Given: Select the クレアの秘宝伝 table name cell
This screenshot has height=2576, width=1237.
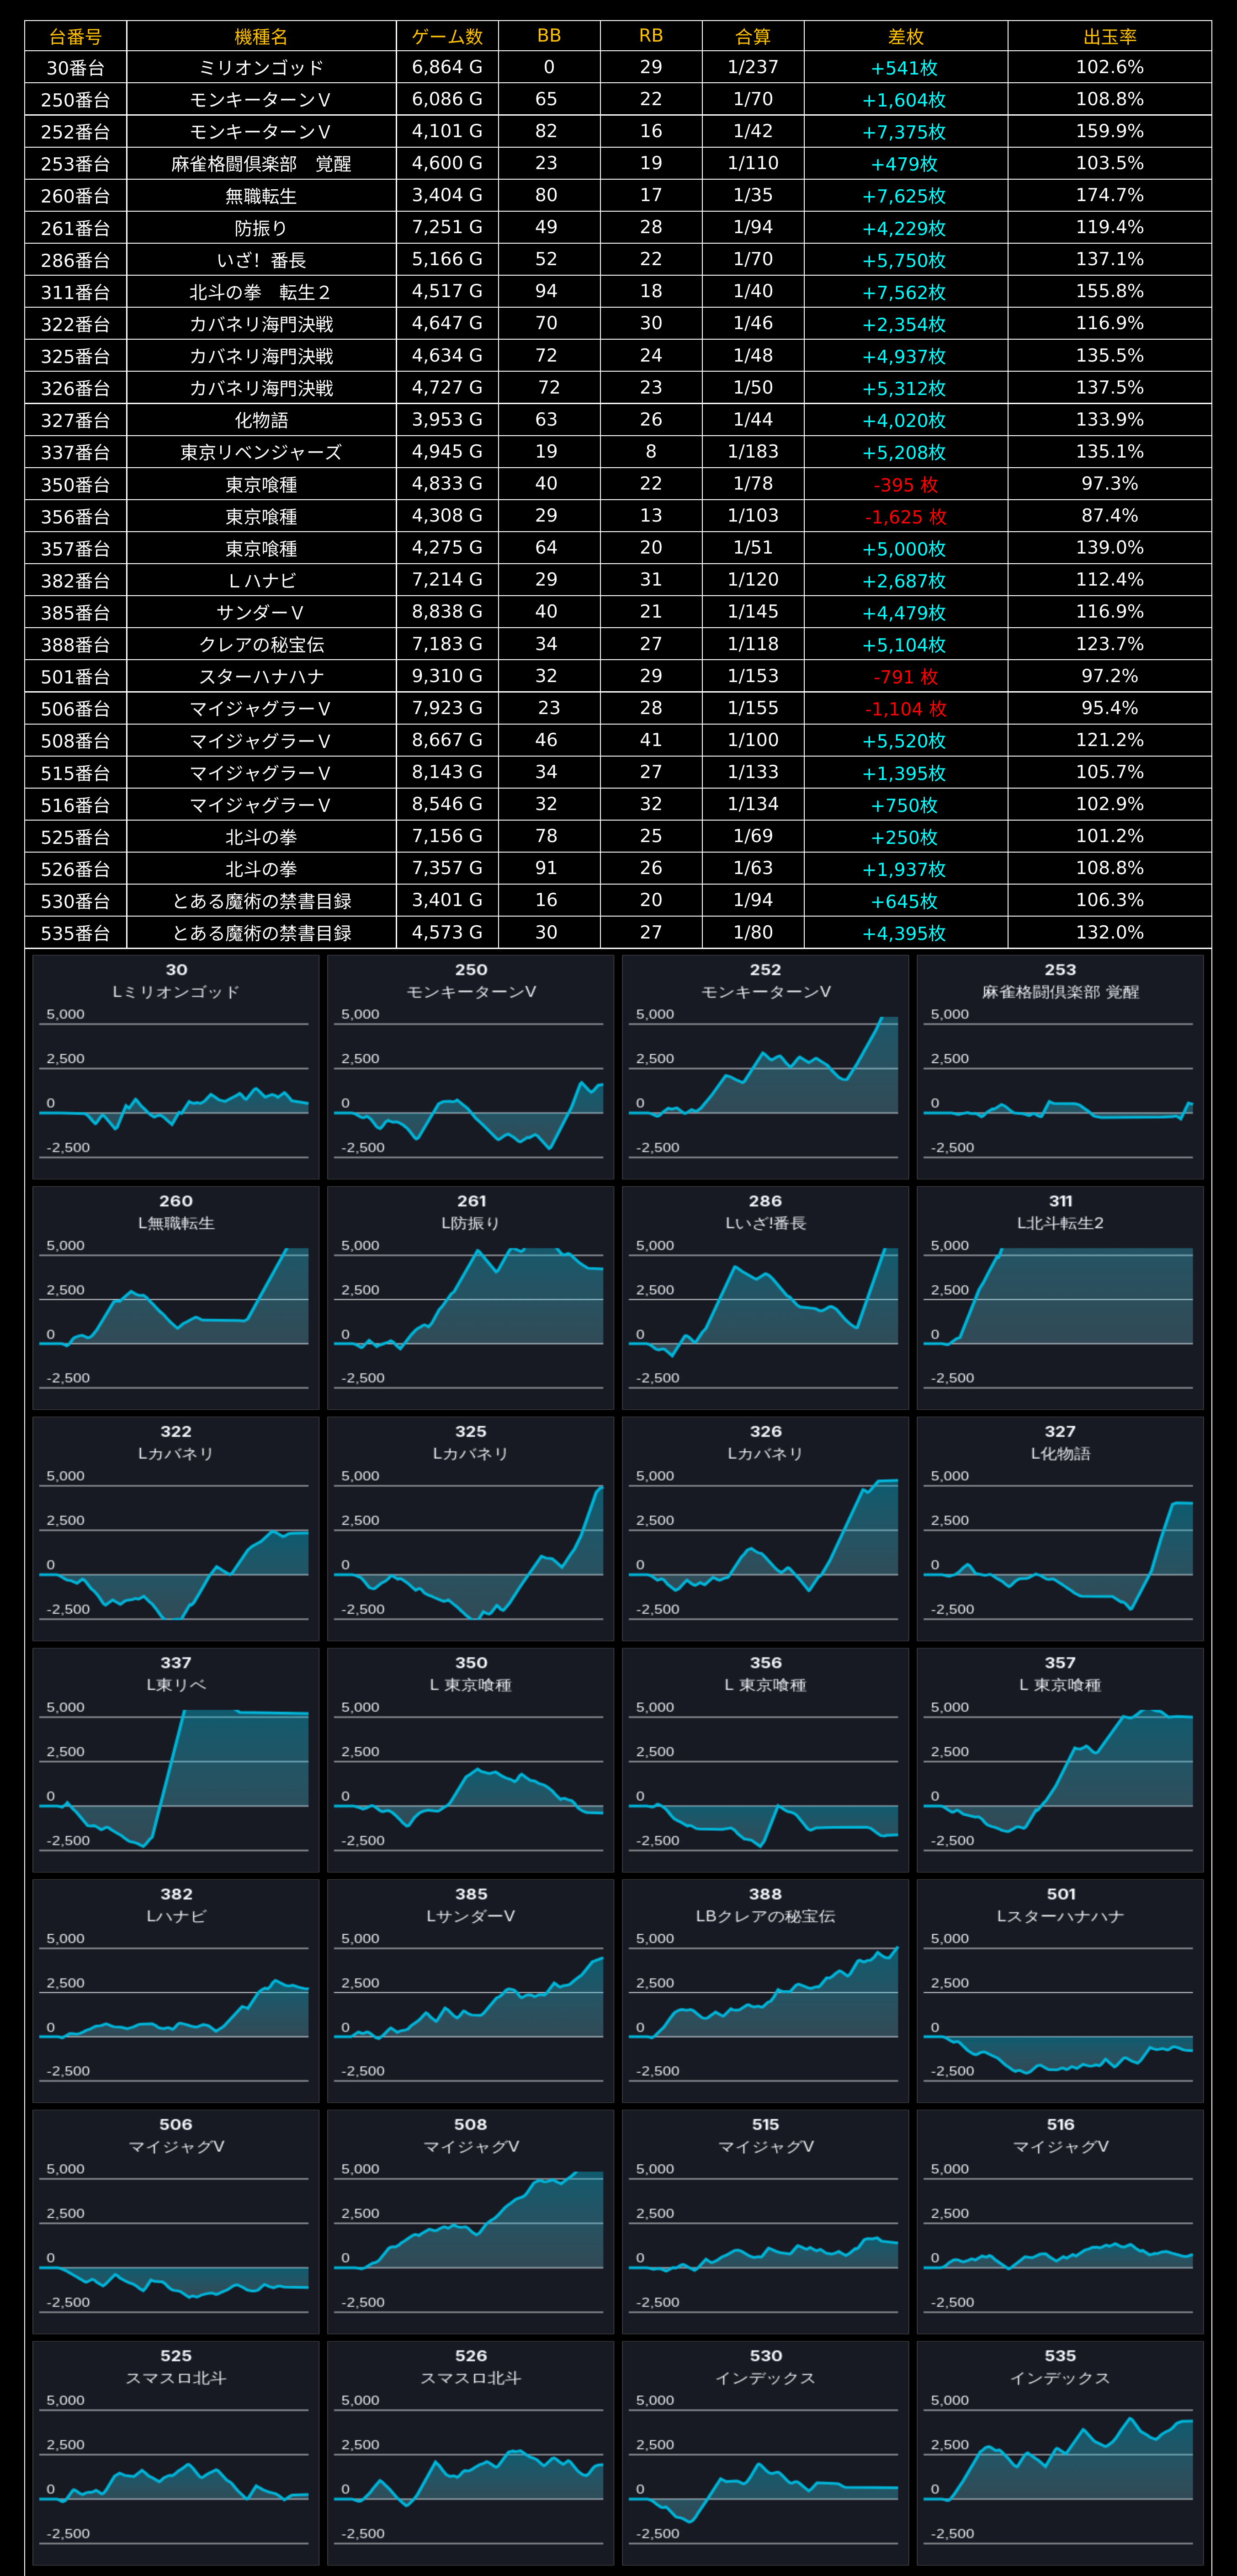Looking at the screenshot, I should 261,645.
